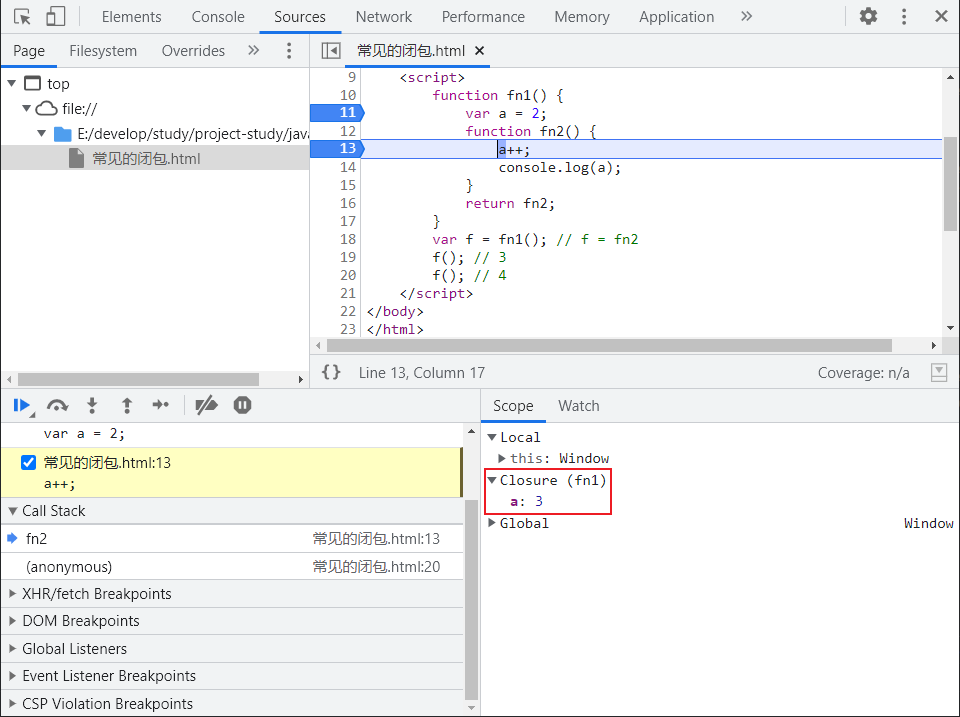Step into next function call
This screenshot has height=717, width=960.
[x=92, y=405]
